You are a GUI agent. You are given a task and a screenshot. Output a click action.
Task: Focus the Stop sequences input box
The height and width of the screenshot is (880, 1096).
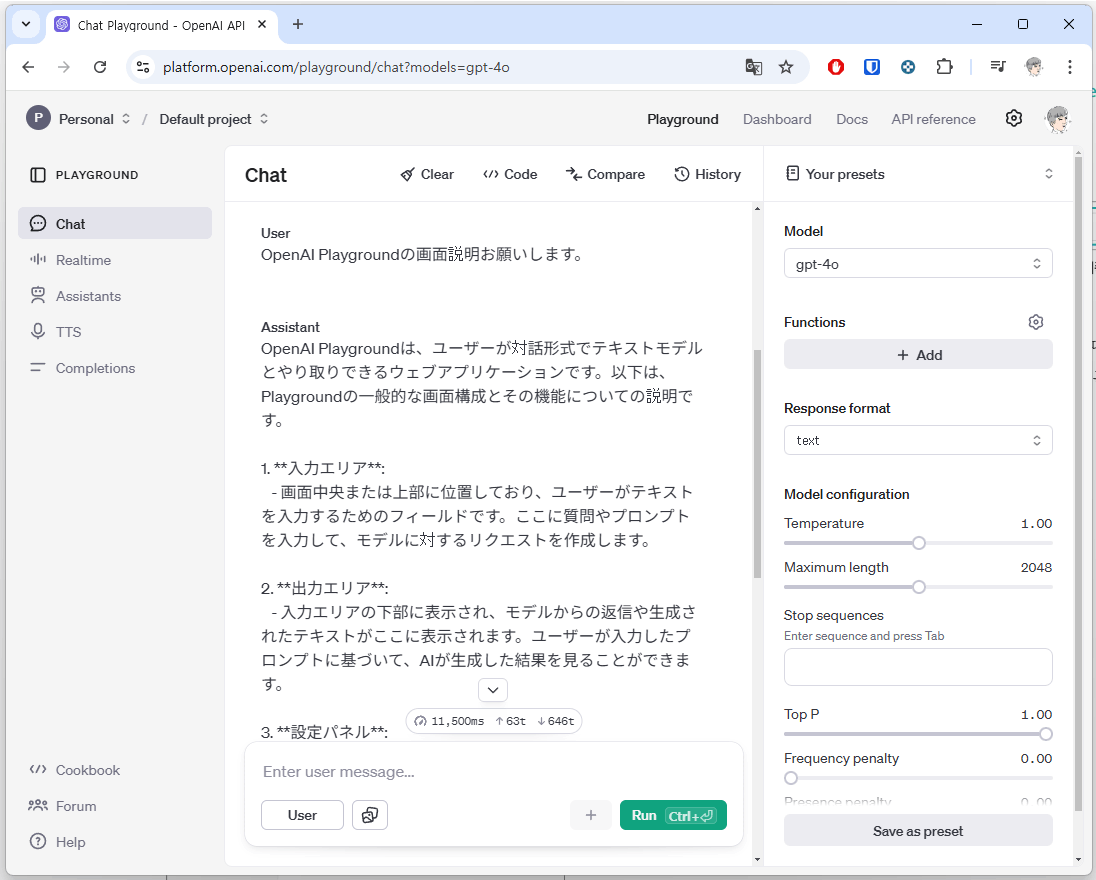click(x=918, y=667)
